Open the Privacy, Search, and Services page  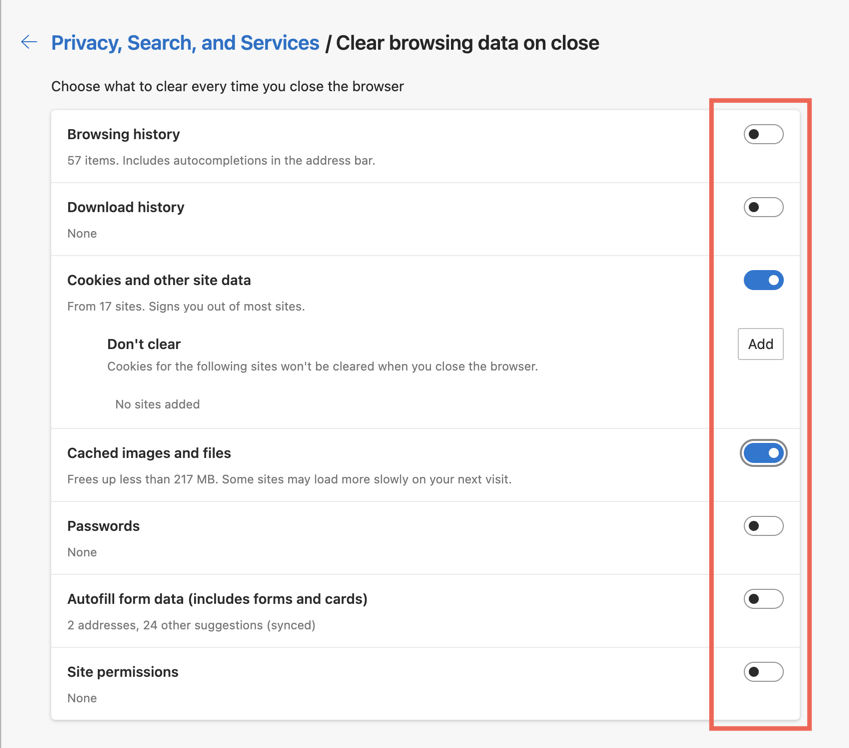(185, 42)
